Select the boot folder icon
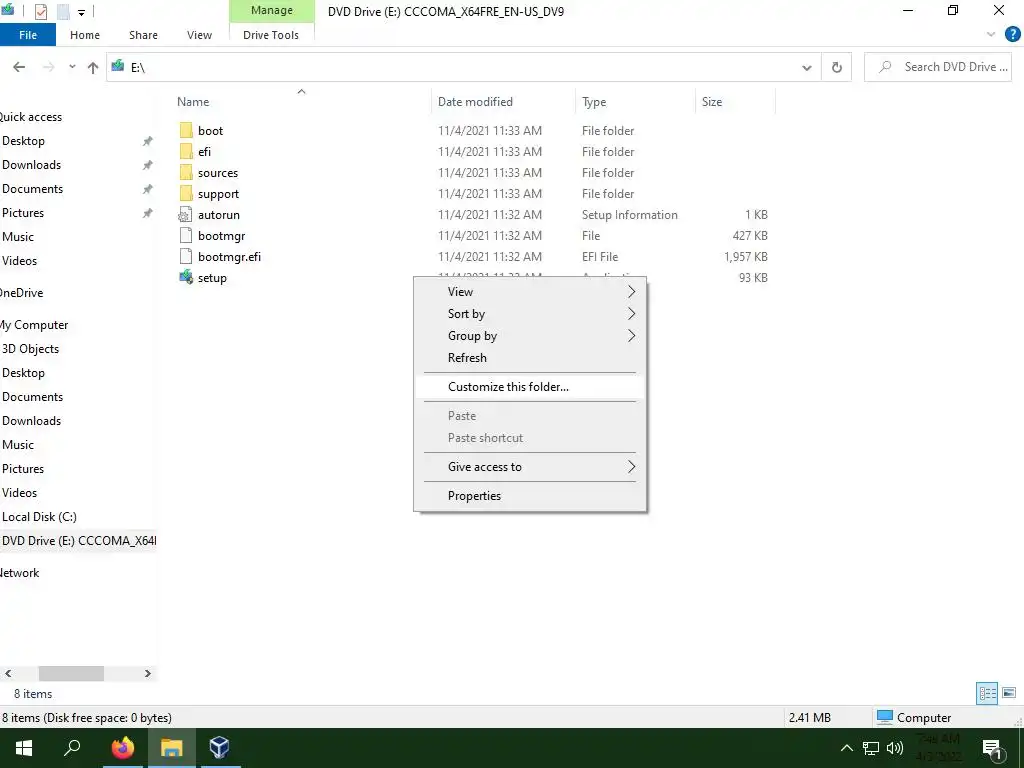The image size is (1024, 768). coord(186,131)
